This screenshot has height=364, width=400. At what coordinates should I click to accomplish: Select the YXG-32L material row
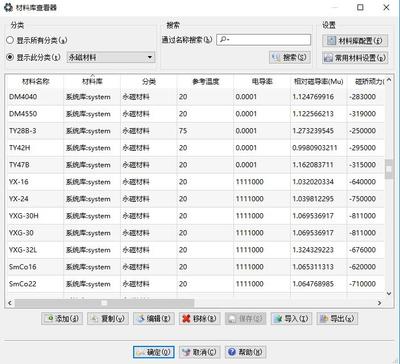196,250
